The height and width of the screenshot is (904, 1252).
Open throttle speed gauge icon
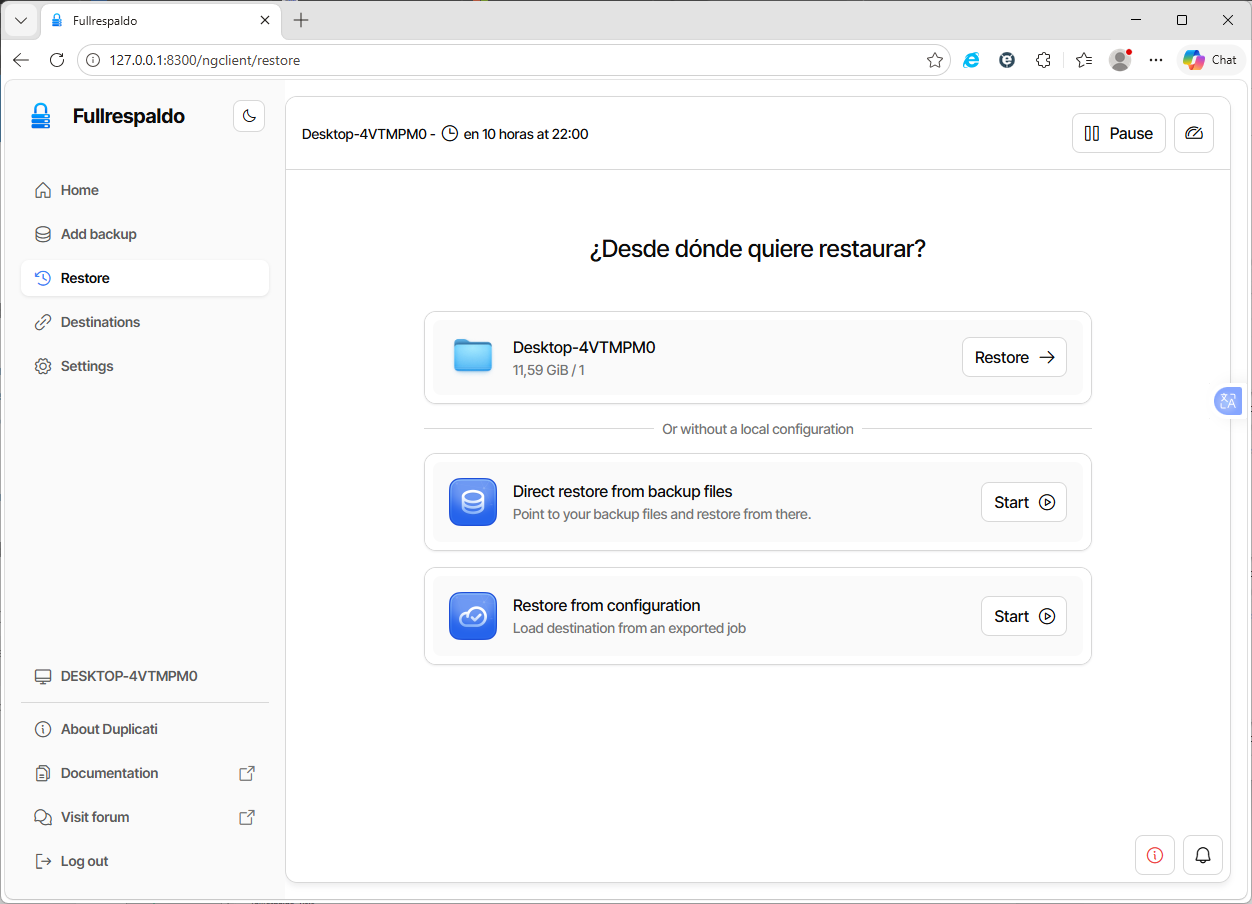point(1193,133)
